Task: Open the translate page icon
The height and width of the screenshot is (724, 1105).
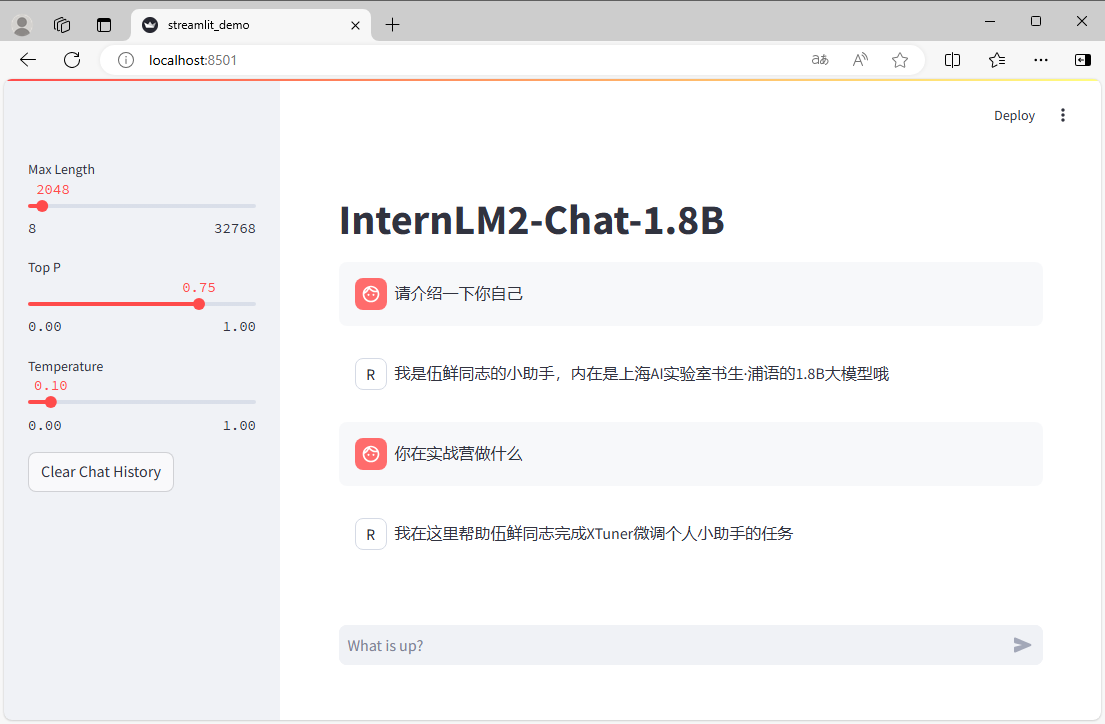Action: pyautogui.click(x=820, y=60)
